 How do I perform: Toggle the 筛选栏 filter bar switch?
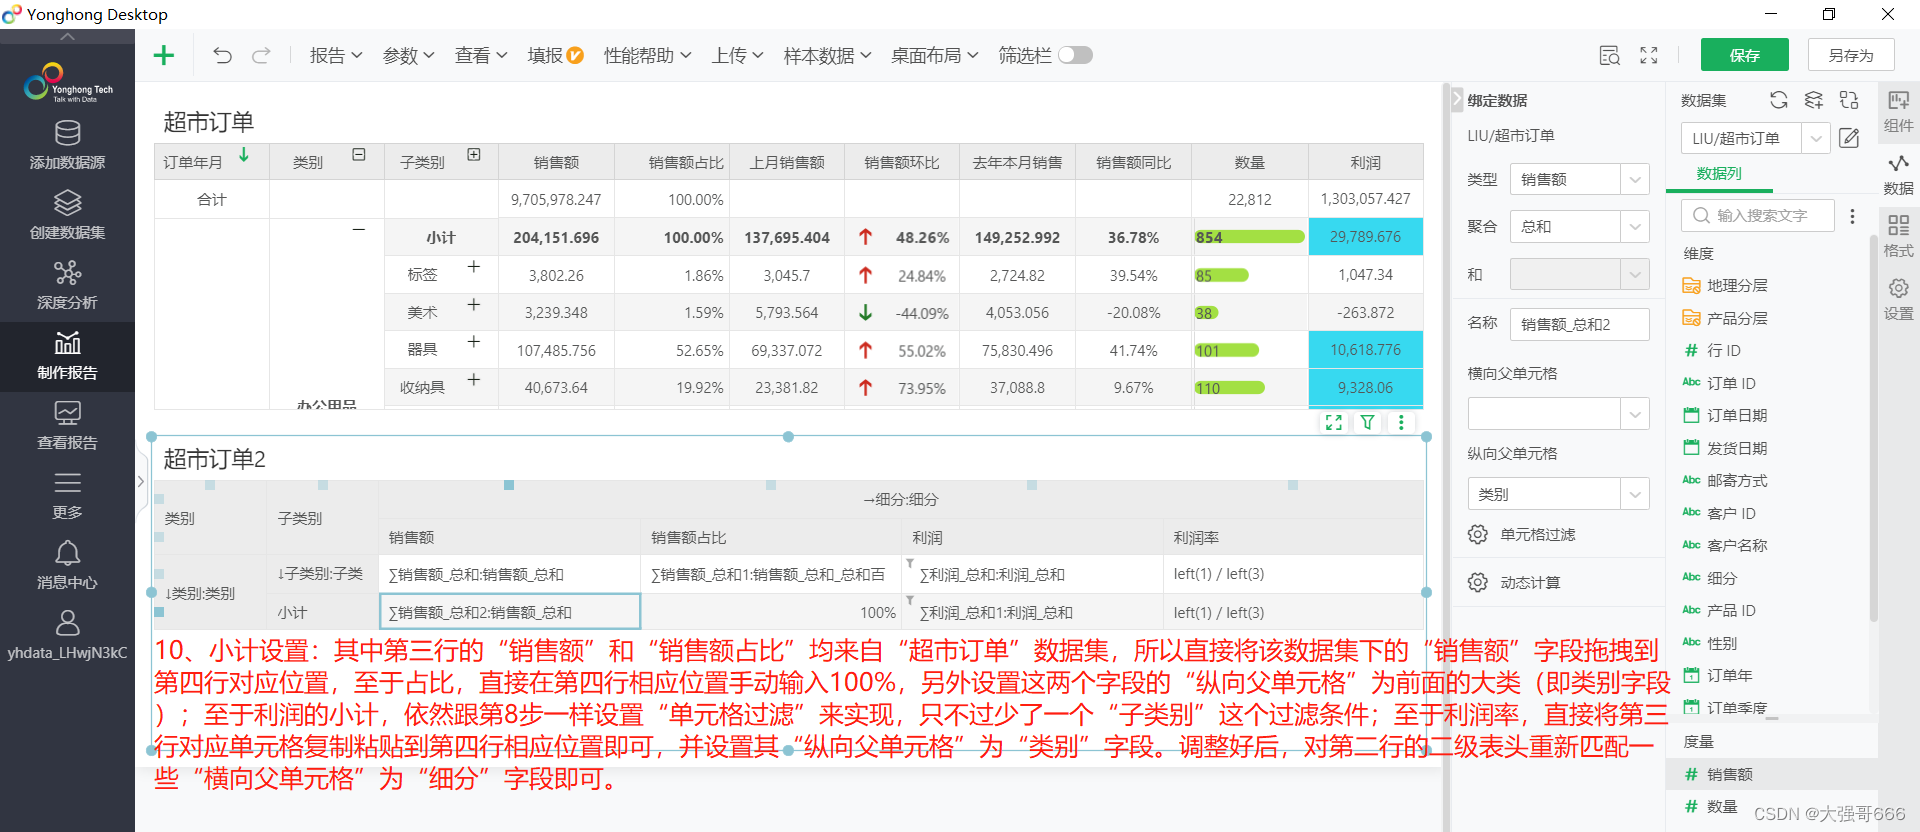click(x=1075, y=55)
